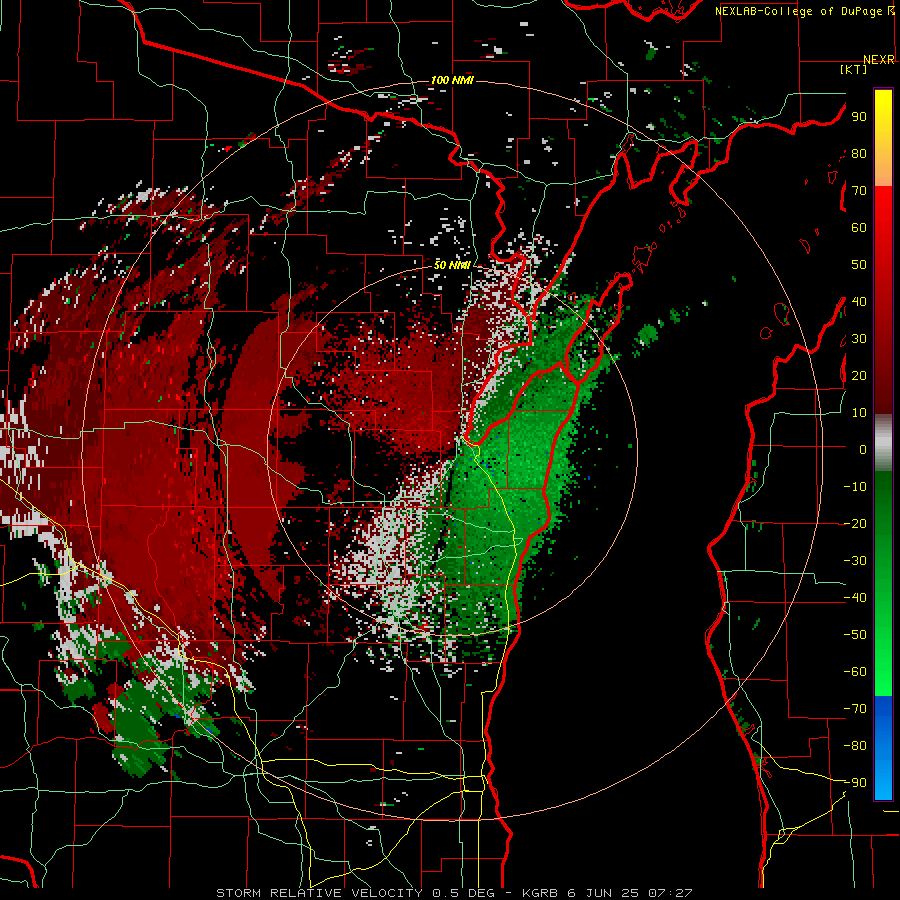Click the "-90" scale value
The image size is (900, 900).
pos(855,782)
